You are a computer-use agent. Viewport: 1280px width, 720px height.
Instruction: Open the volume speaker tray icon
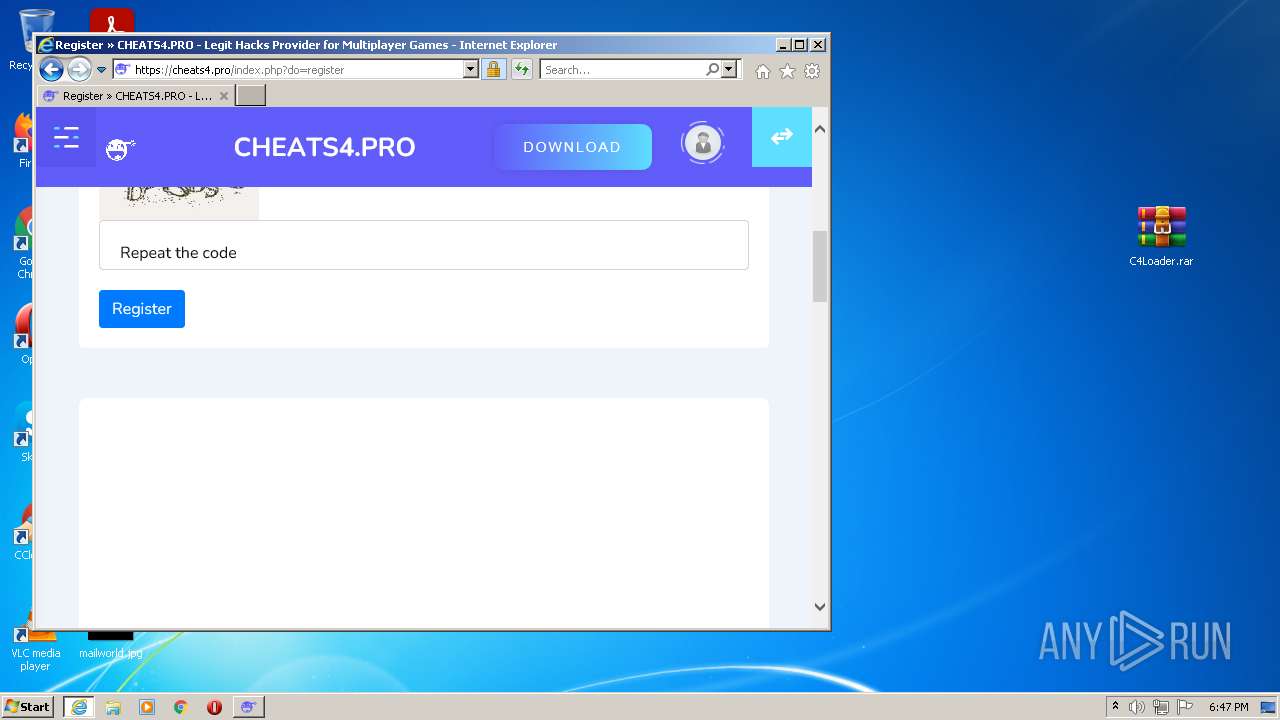(1137, 707)
